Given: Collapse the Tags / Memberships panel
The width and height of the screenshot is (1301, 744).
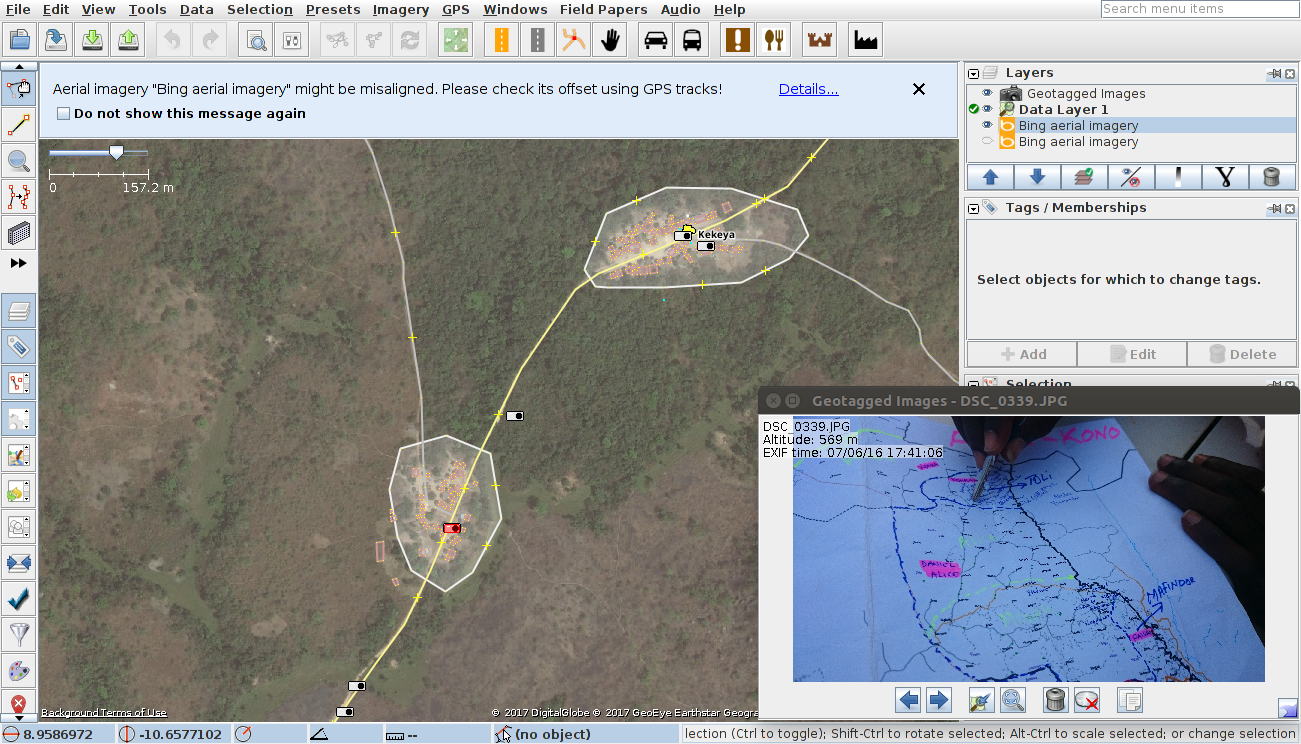Looking at the screenshot, I should 972,209.
